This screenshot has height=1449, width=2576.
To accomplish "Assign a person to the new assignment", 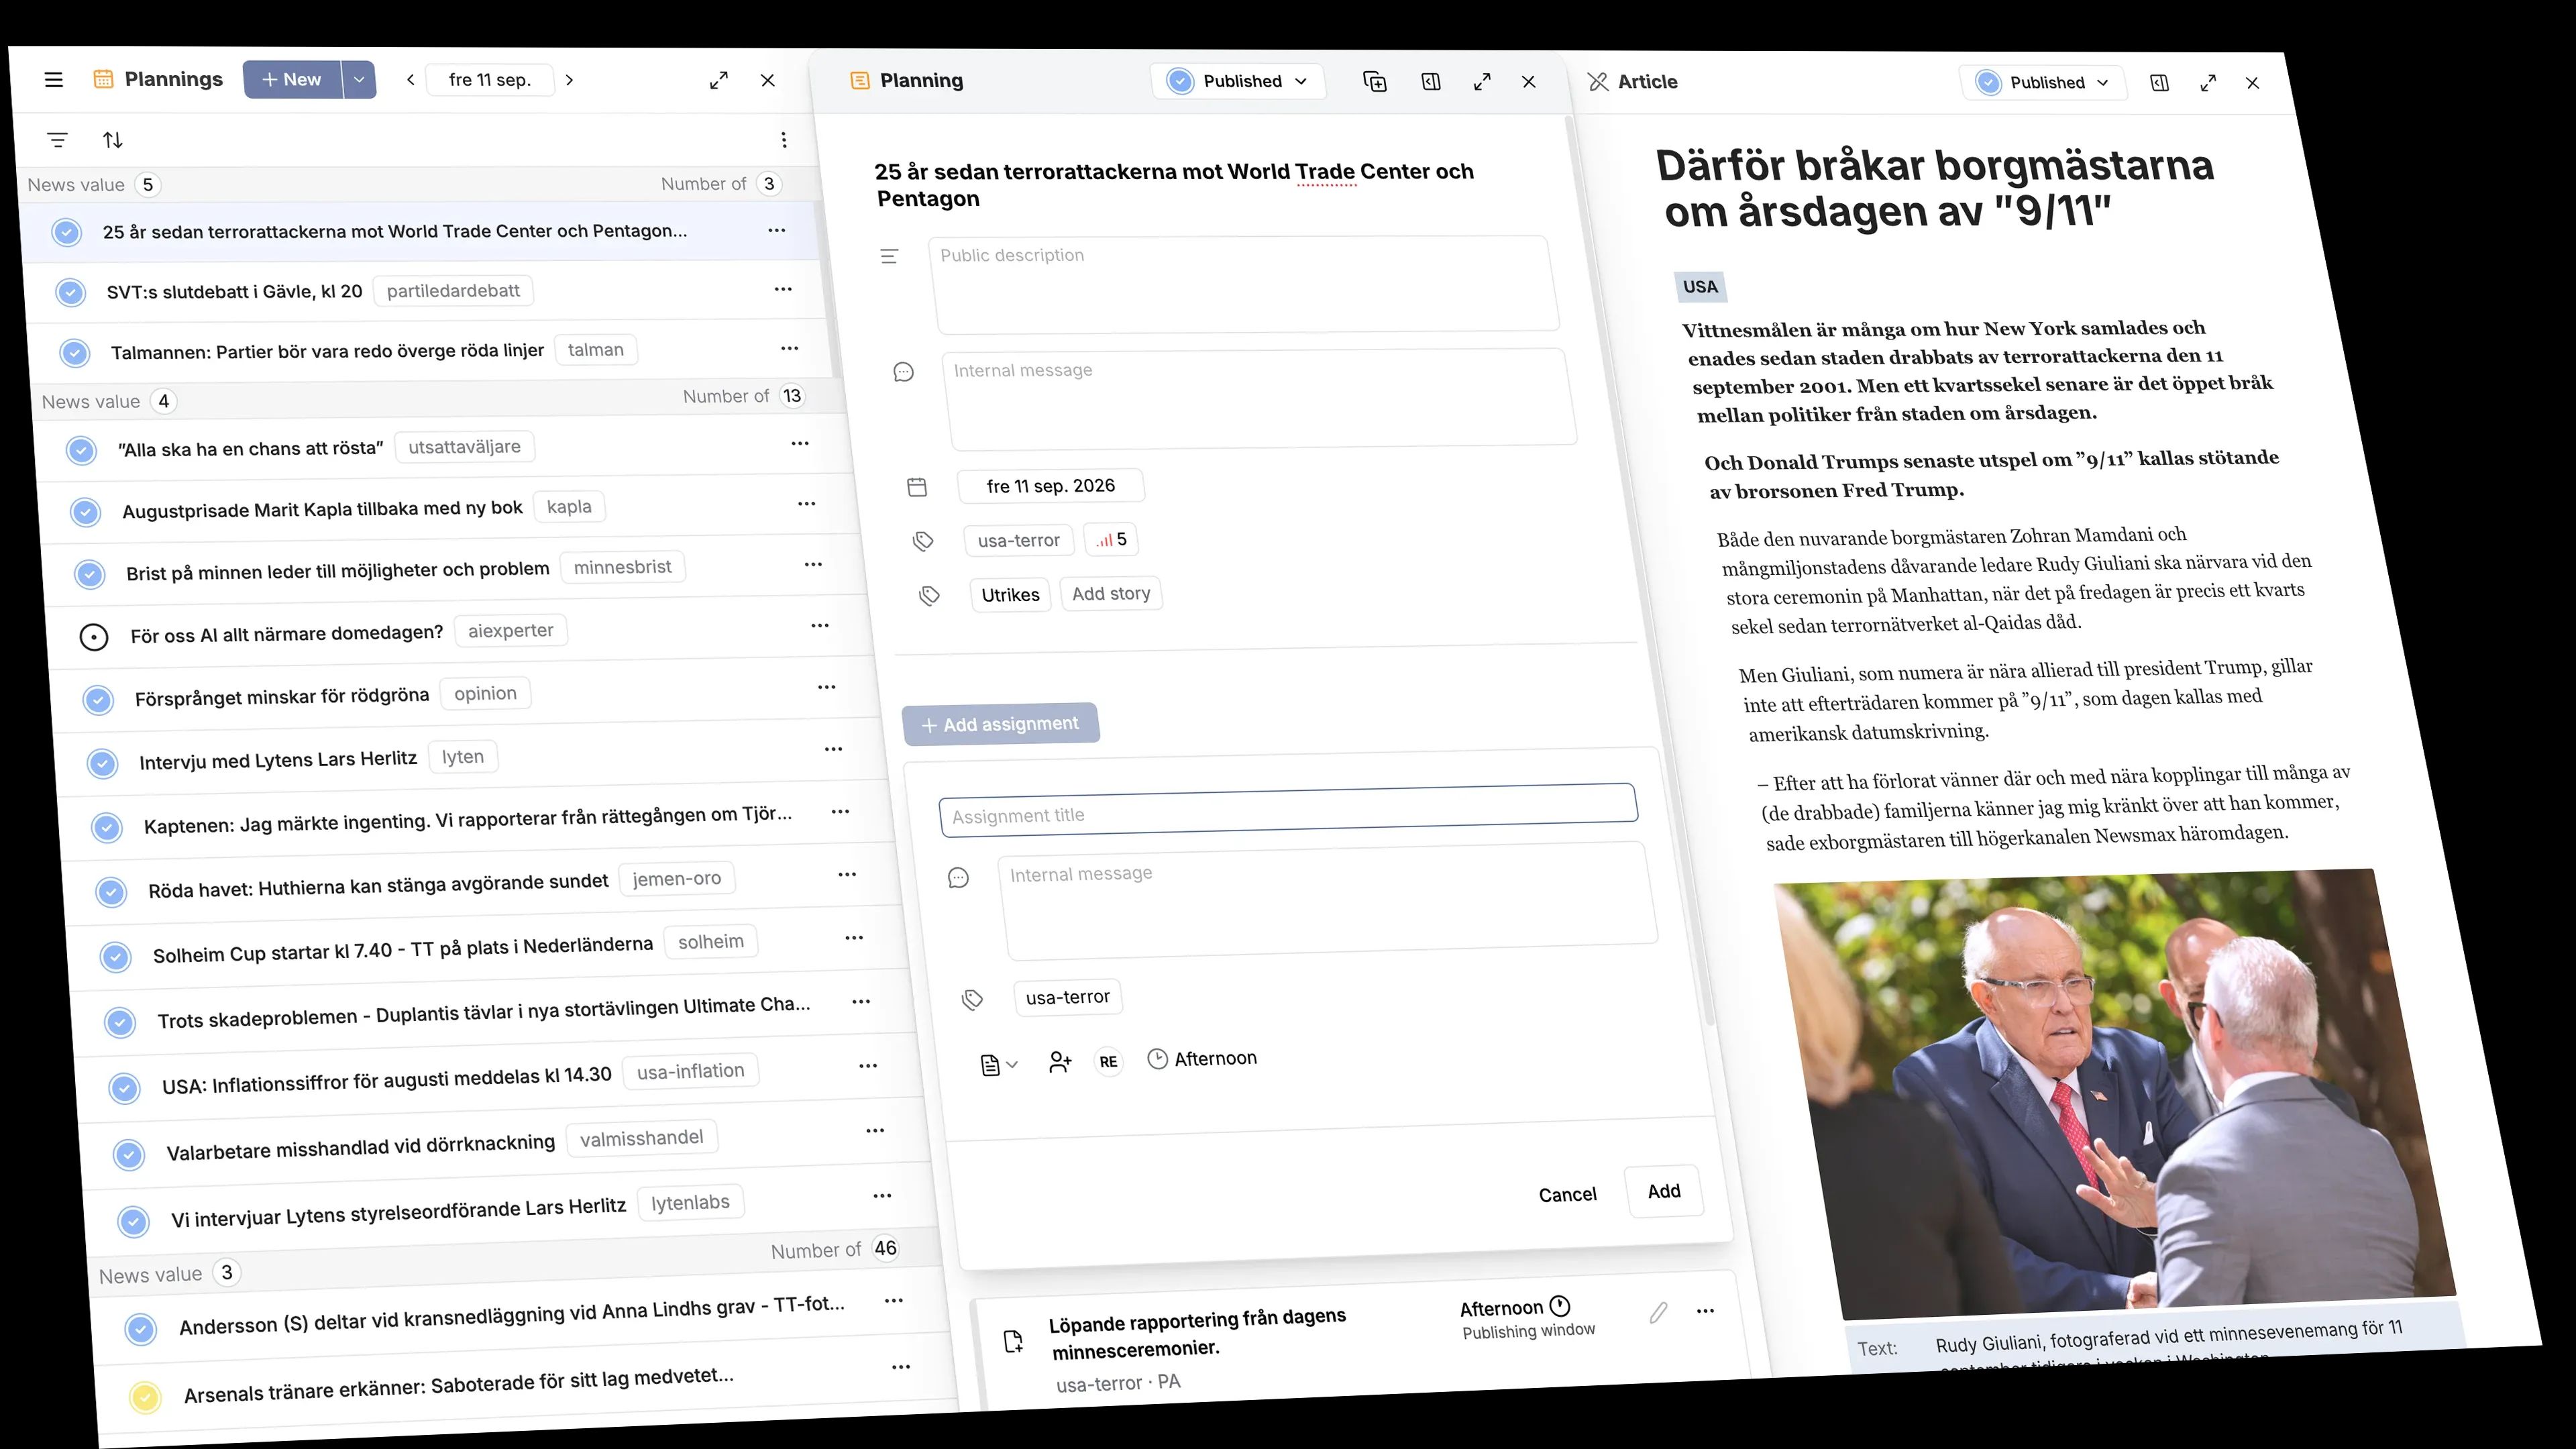I will click(x=1060, y=1062).
